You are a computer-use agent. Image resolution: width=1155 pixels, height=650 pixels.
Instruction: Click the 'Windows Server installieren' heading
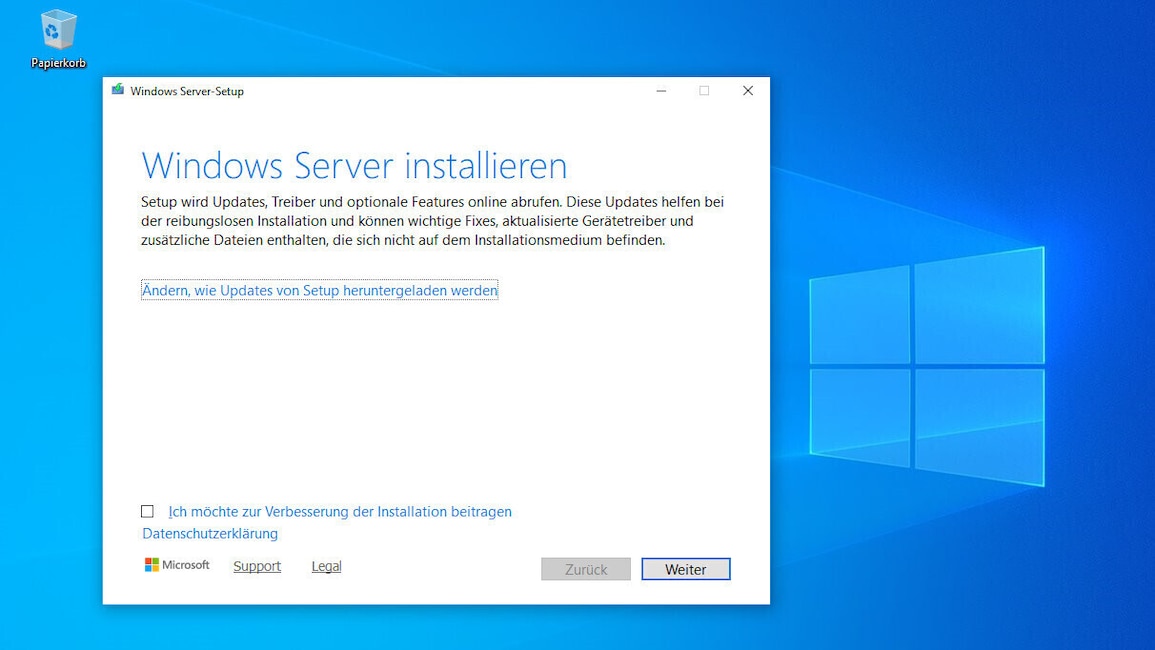click(x=354, y=165)
